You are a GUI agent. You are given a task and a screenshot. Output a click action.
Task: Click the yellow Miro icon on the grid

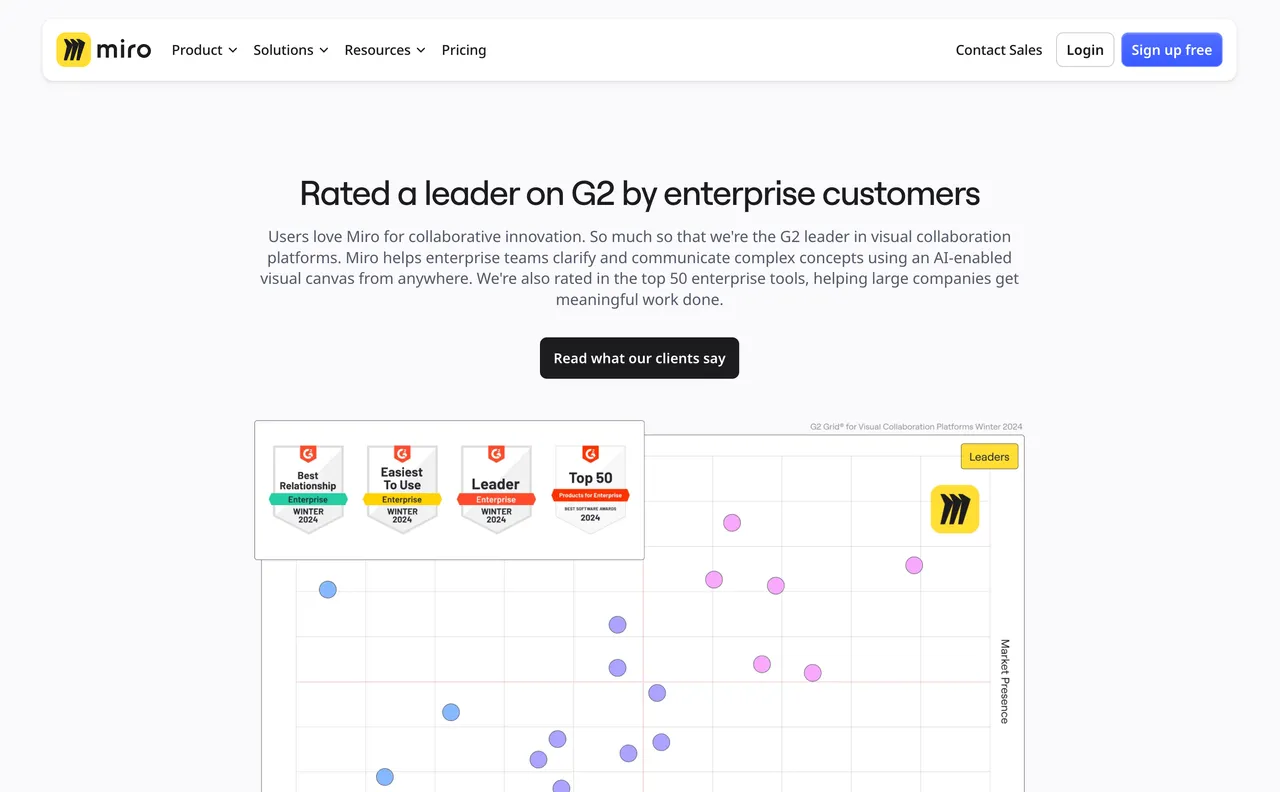(x=955, y=509)
